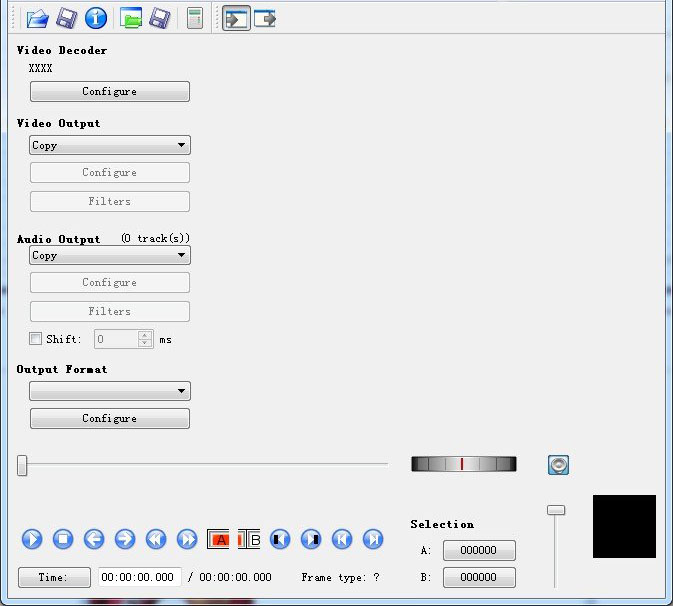Click the (0 track(s)) label

(155, 238)
